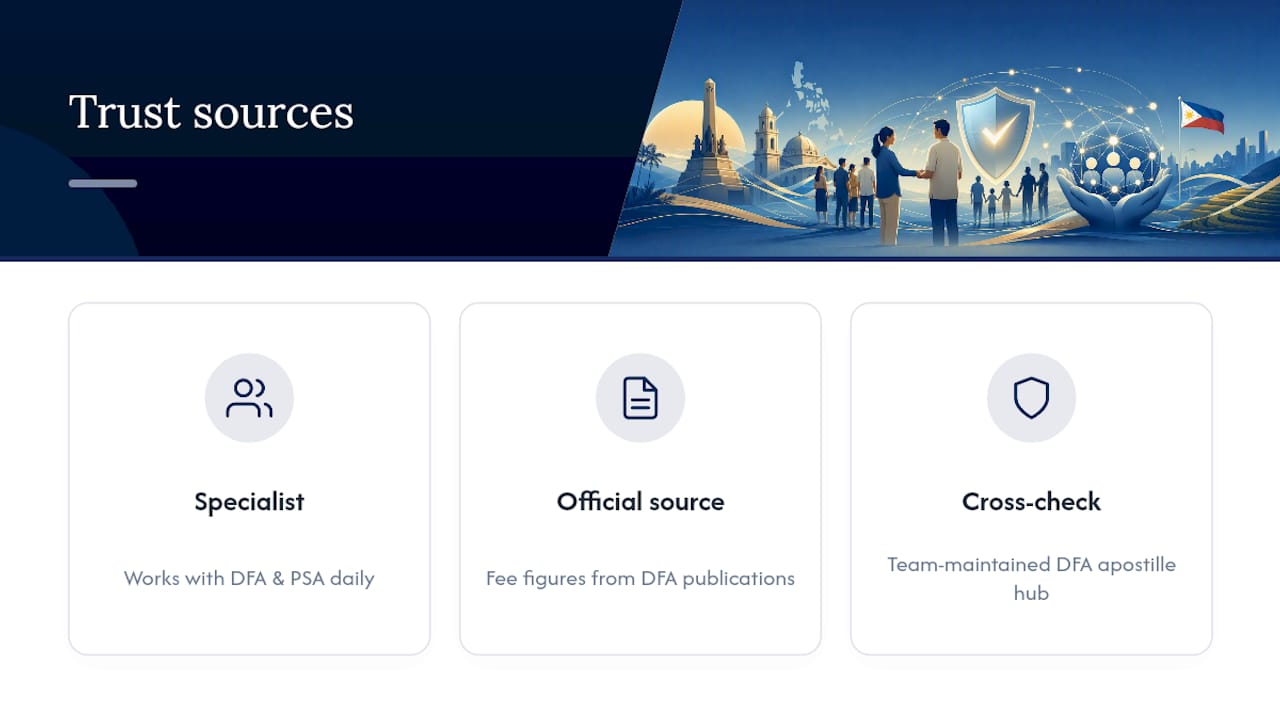This screenshot has width=1280, height=720.
Task: Select the Specialist card heading
Action: tap(249, 502)
